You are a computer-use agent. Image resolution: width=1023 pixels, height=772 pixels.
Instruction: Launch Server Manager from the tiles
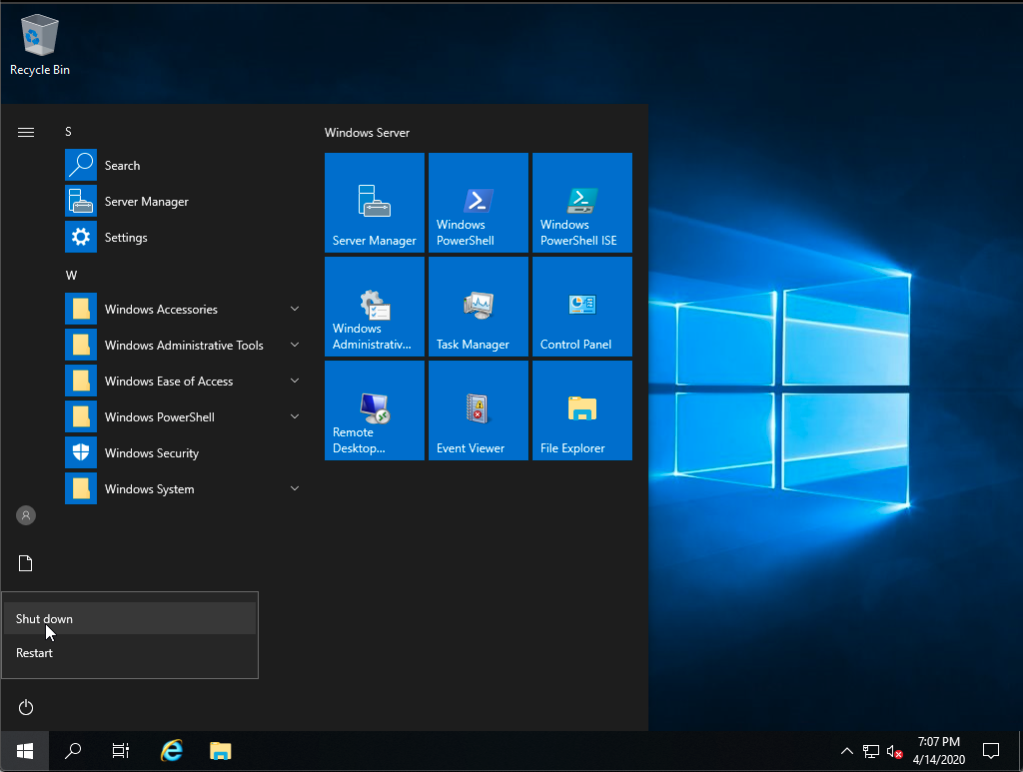pos(374,203)
